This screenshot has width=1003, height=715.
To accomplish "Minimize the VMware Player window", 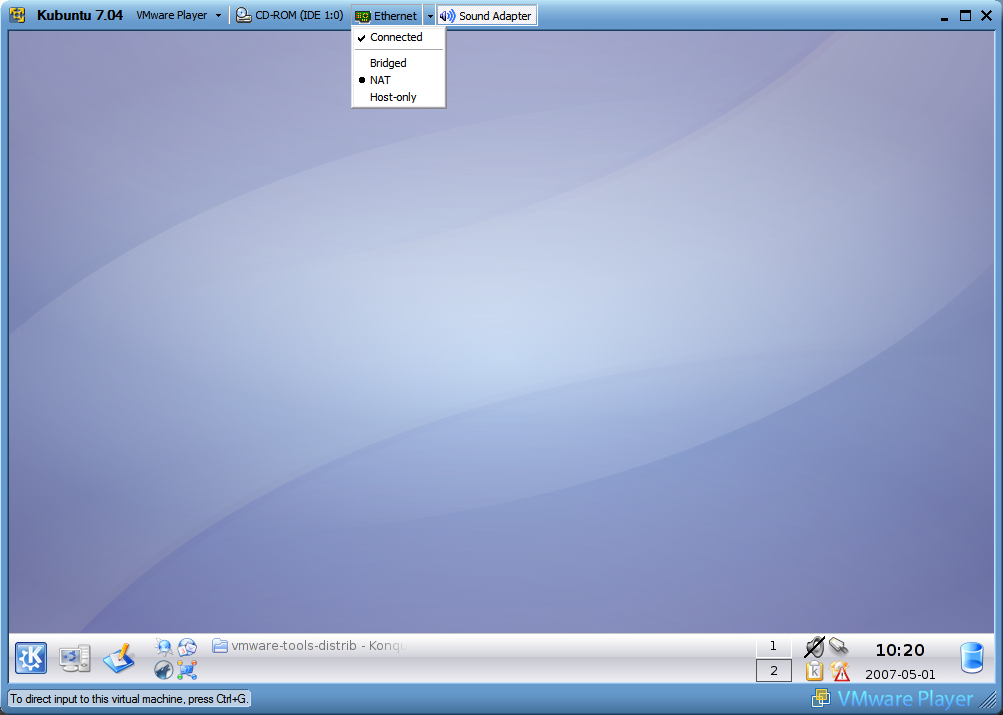I will point(944,17).
